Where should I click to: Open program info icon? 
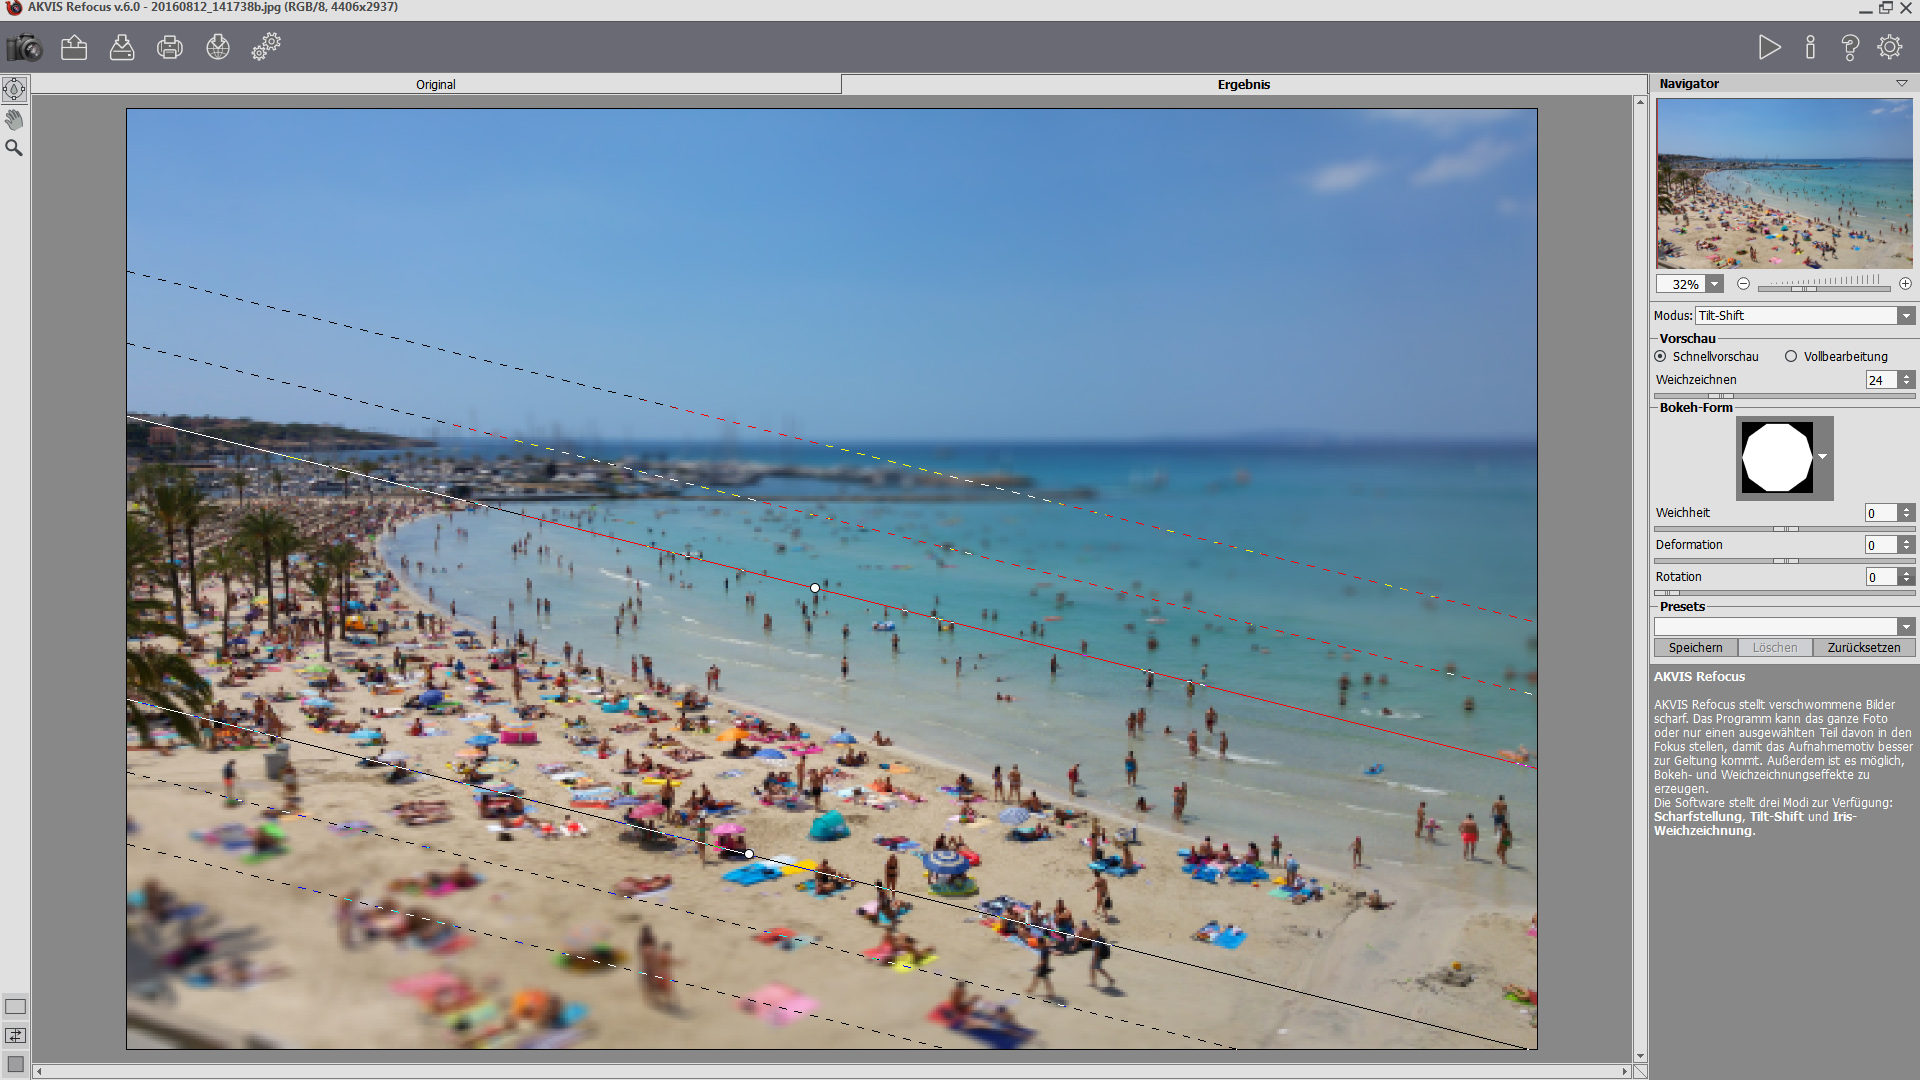click(1810, 47)
